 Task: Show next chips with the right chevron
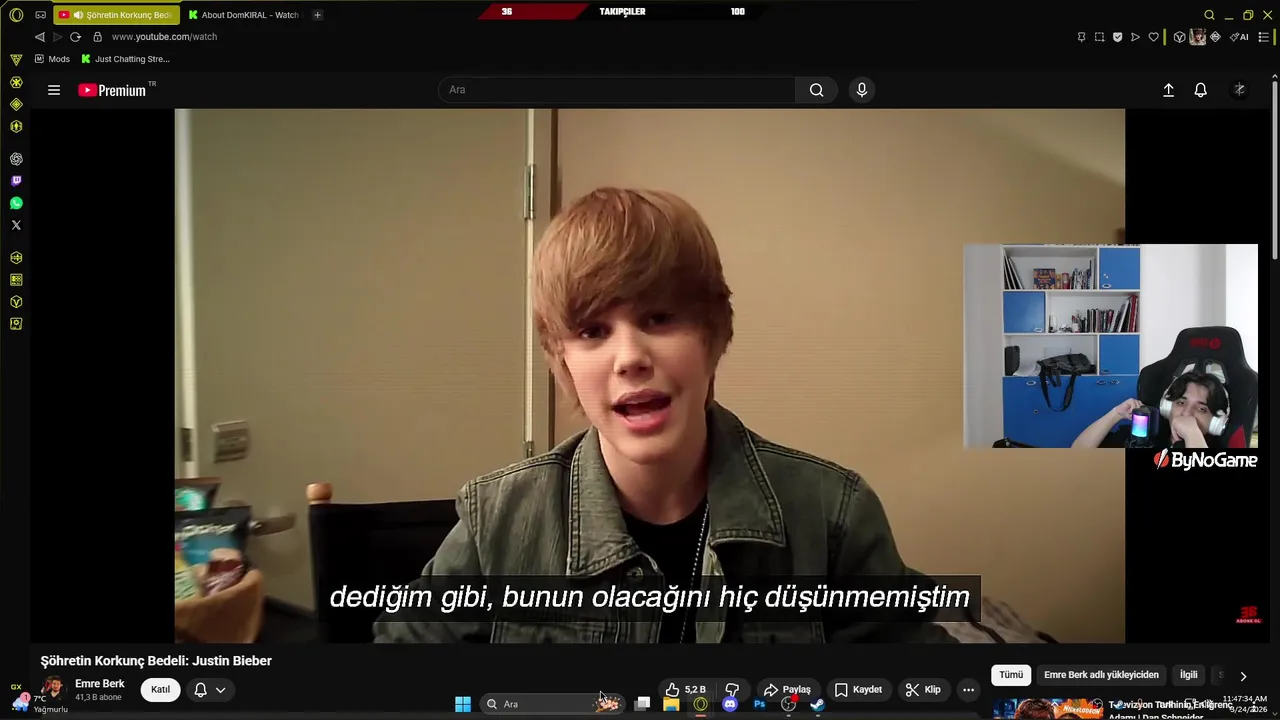1243,676
